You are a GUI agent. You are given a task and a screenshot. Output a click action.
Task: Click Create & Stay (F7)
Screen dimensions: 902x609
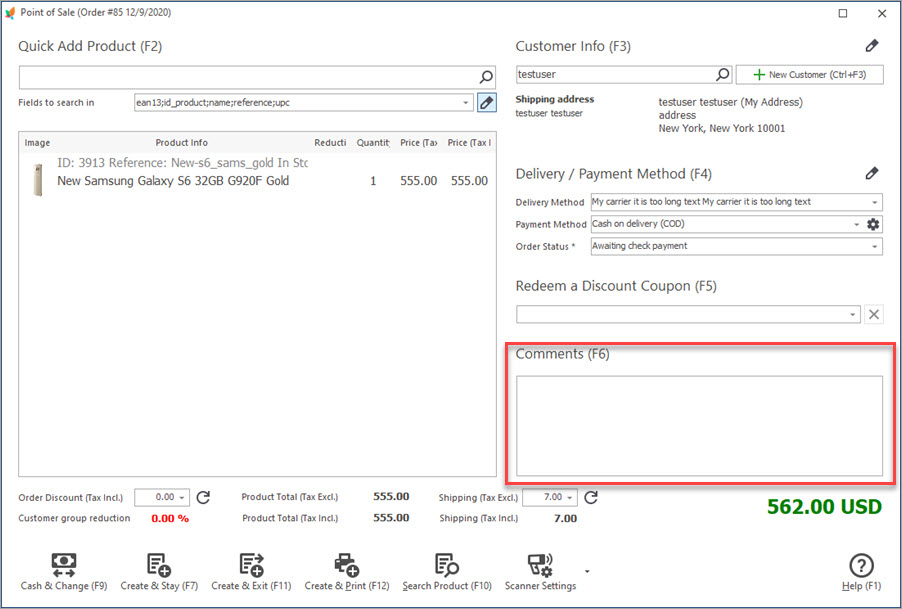point(159,572)
